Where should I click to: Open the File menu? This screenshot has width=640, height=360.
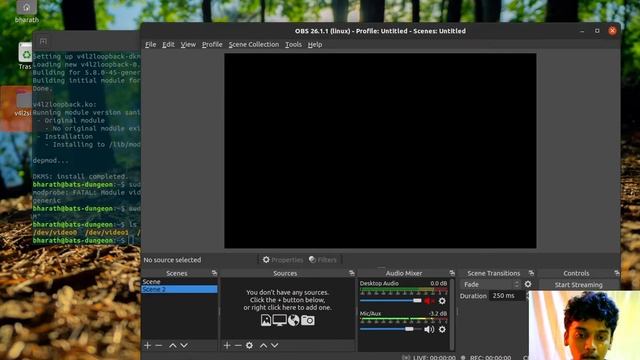(151, 44)
